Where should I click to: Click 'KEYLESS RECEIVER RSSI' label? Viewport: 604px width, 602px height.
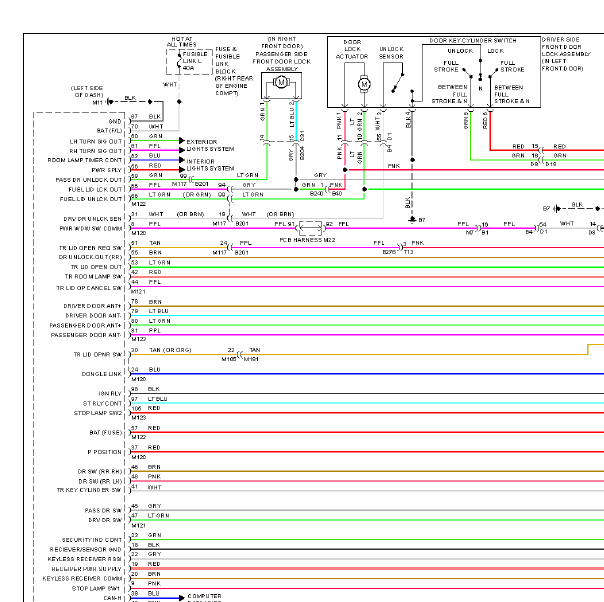(85, 559)
